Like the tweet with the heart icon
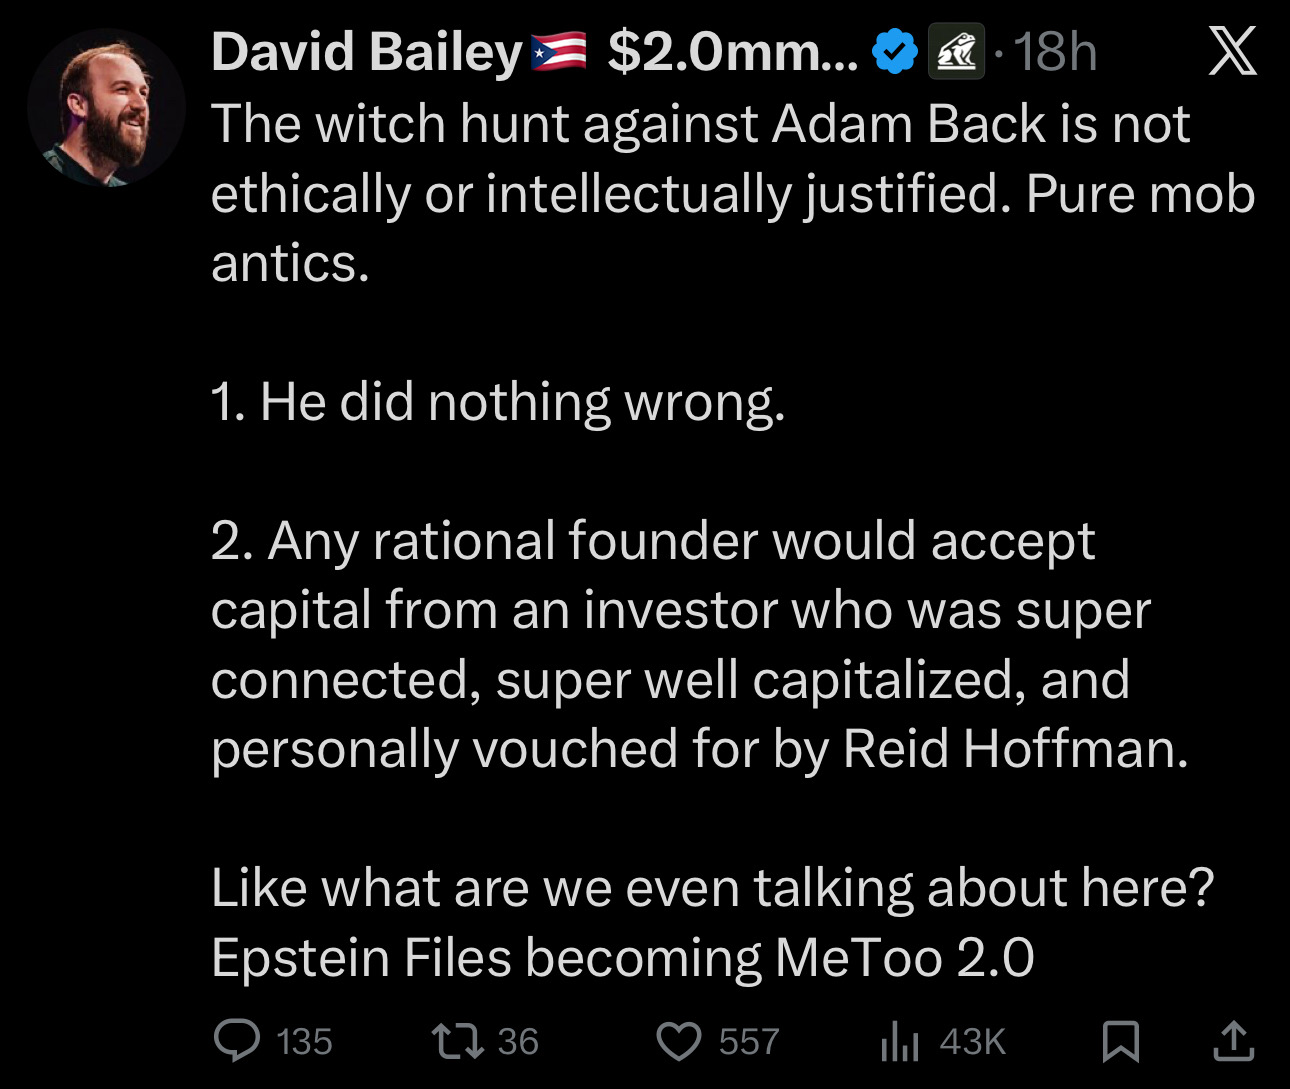 [679, 1040]
